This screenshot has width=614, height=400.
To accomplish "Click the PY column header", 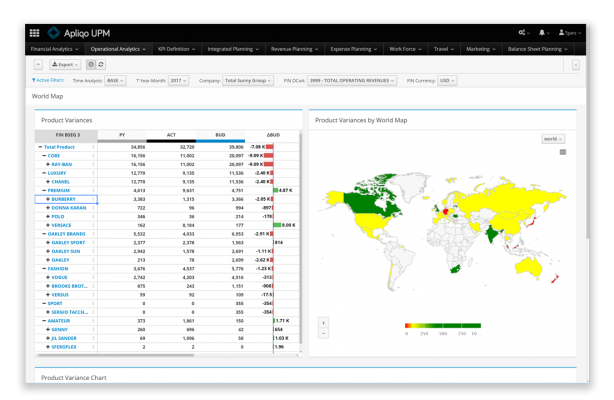I will coord(122,135).
